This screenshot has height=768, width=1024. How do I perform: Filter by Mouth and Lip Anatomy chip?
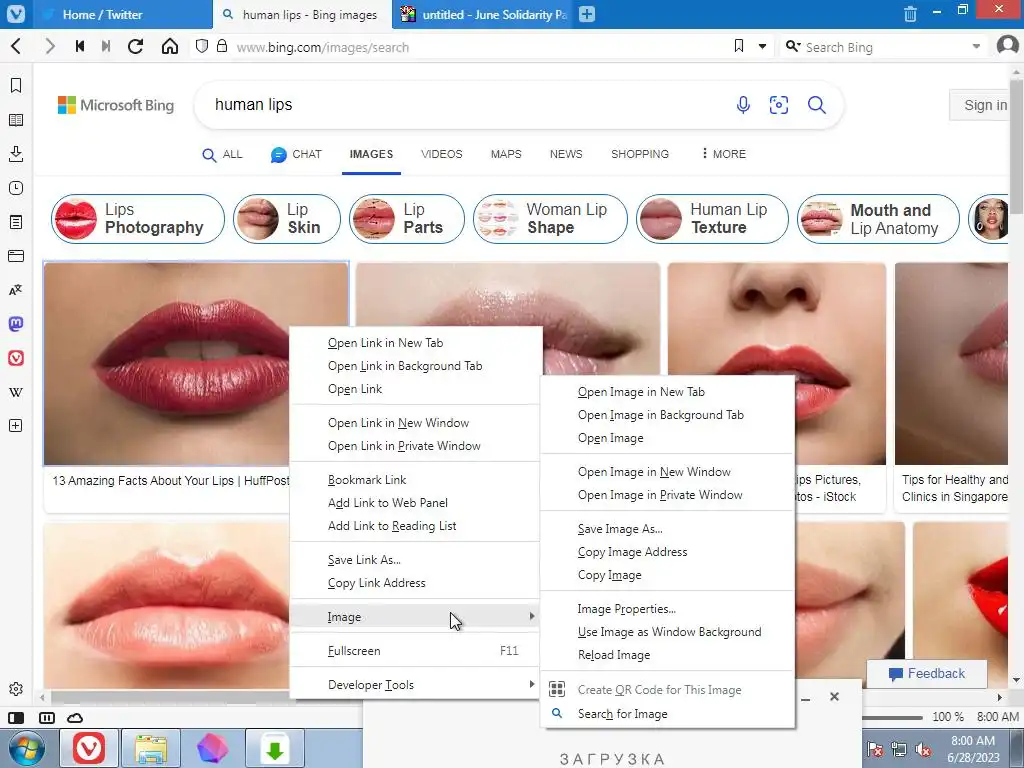pos(878,219)
